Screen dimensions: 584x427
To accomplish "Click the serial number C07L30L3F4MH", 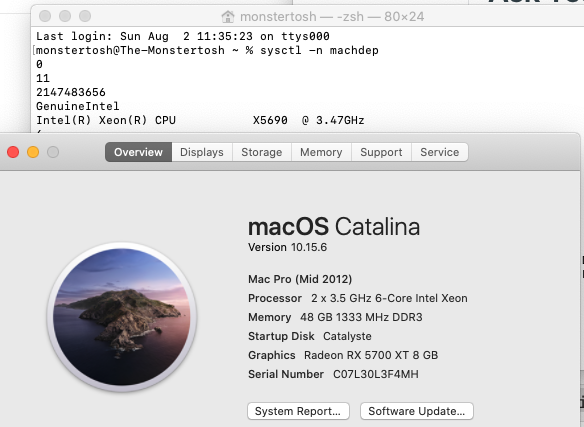I will click(375, 374).
